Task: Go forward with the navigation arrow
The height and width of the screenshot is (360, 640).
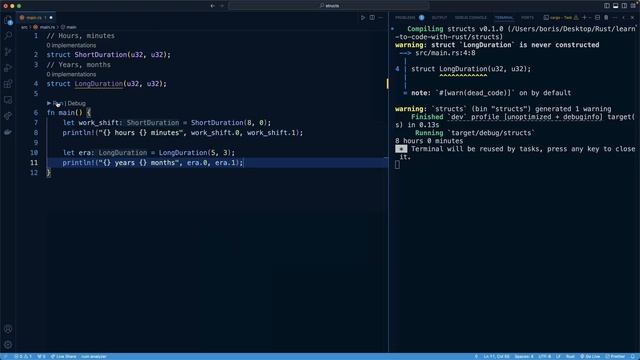Action: tap(222, 6)
